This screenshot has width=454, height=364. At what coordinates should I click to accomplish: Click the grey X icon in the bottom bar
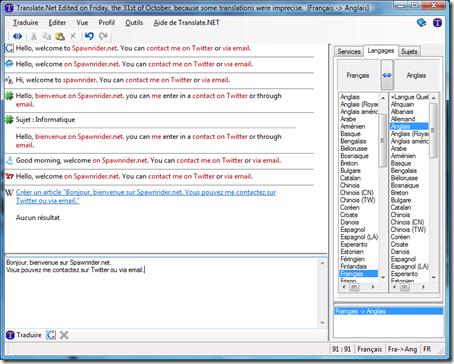[64, 335]
